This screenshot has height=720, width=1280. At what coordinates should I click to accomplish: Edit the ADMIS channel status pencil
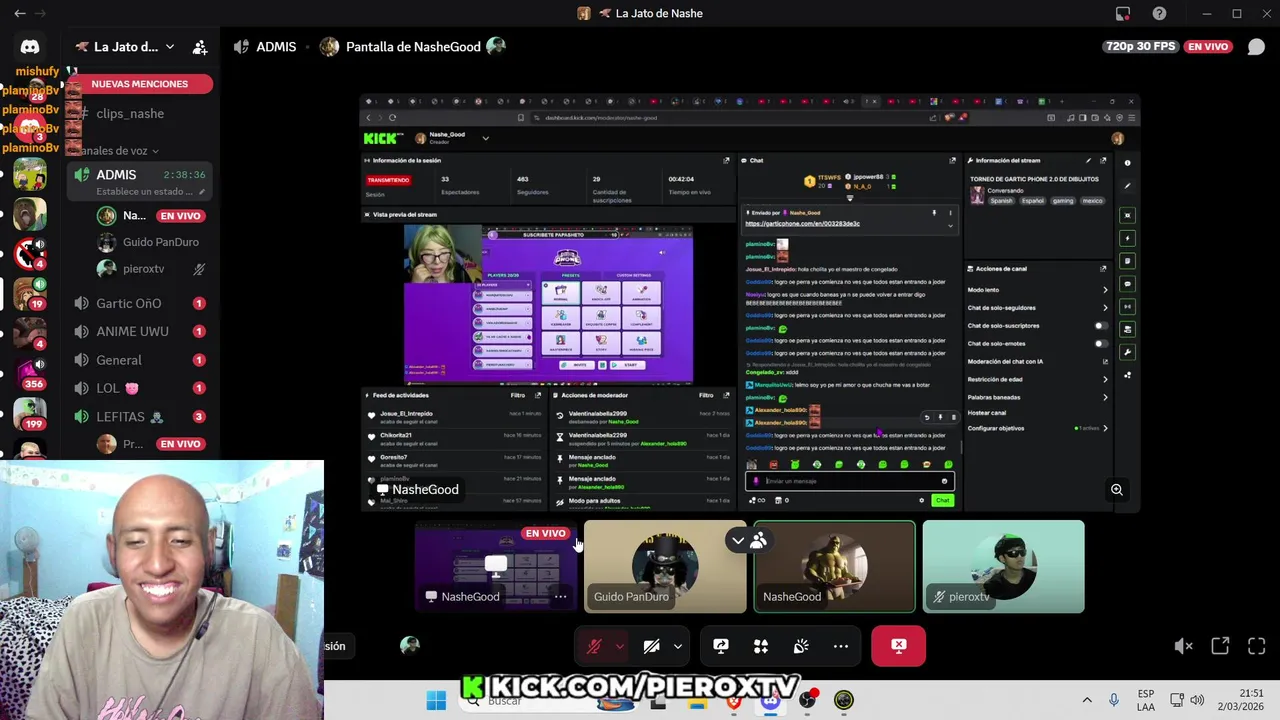(202, 192)
